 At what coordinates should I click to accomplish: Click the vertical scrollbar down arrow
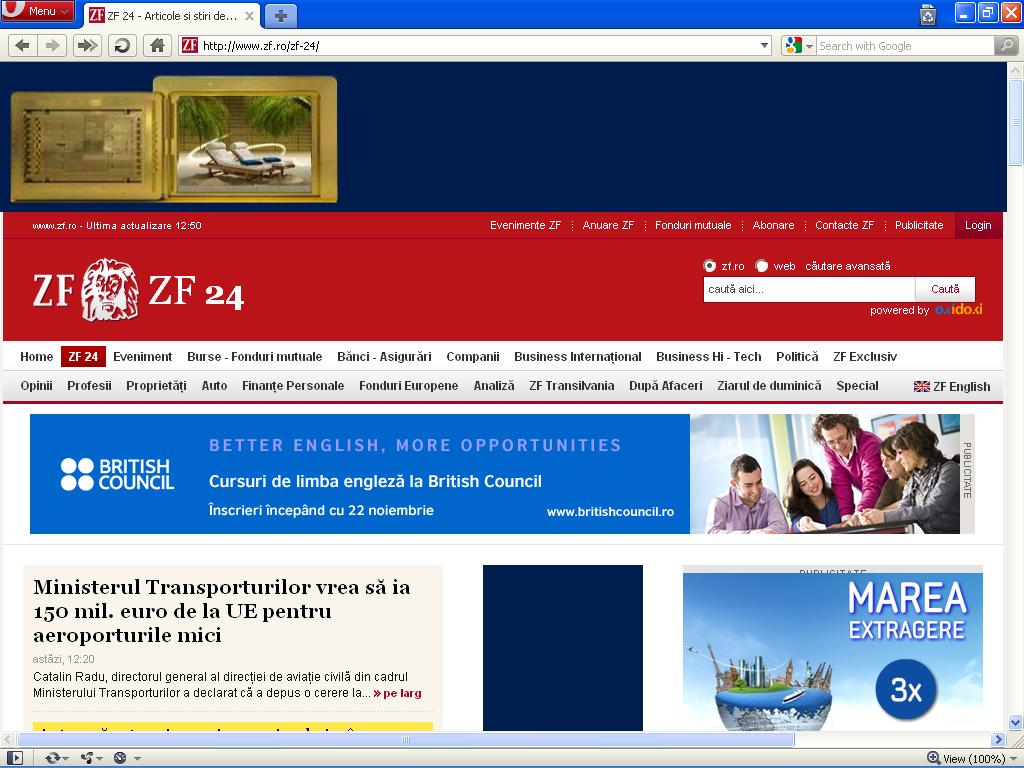pos(1016,723)
